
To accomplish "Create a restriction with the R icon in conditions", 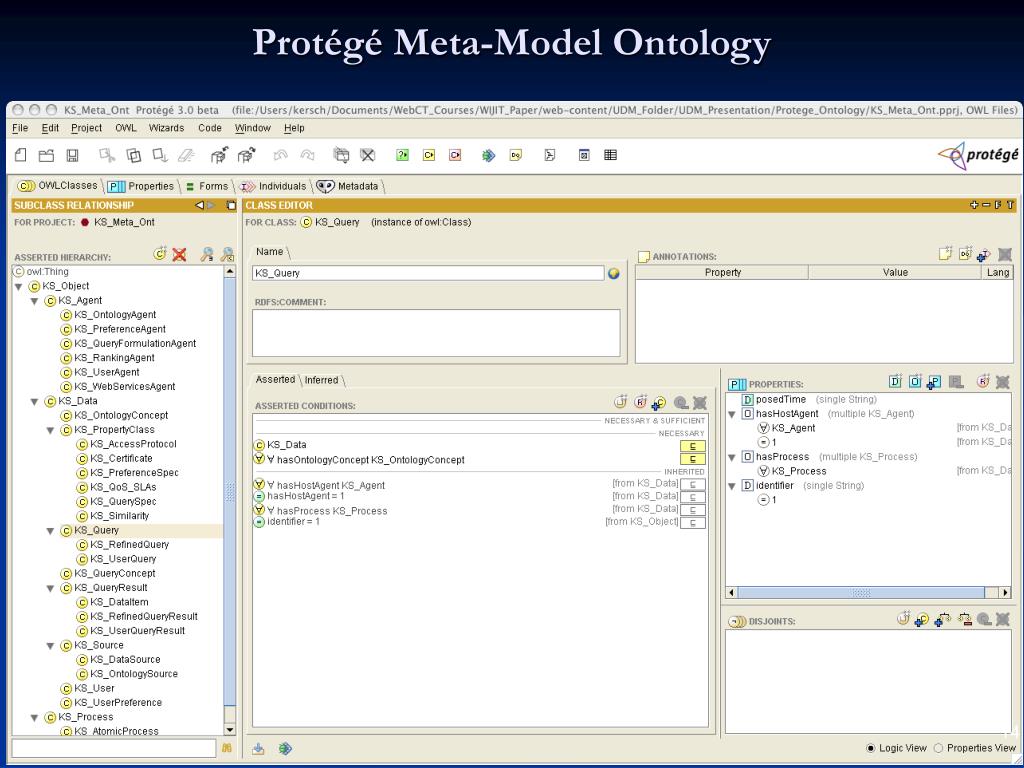I will point(641,402).
